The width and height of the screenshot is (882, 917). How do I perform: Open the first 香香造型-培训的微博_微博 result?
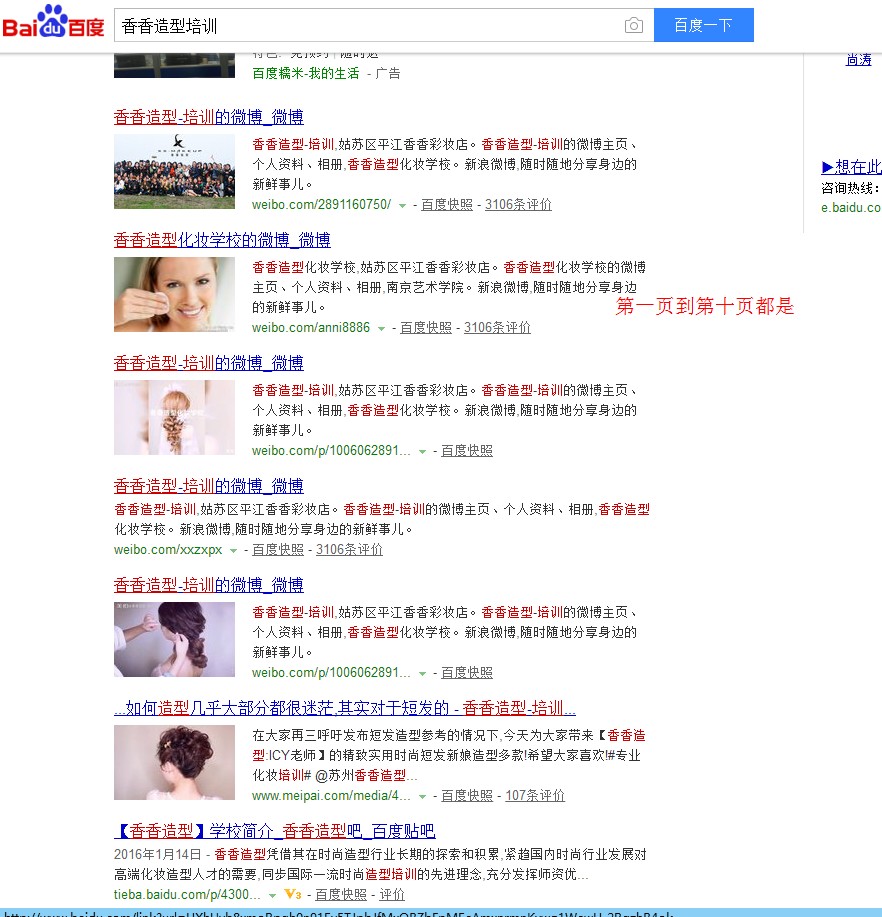(x=209, y=117)
